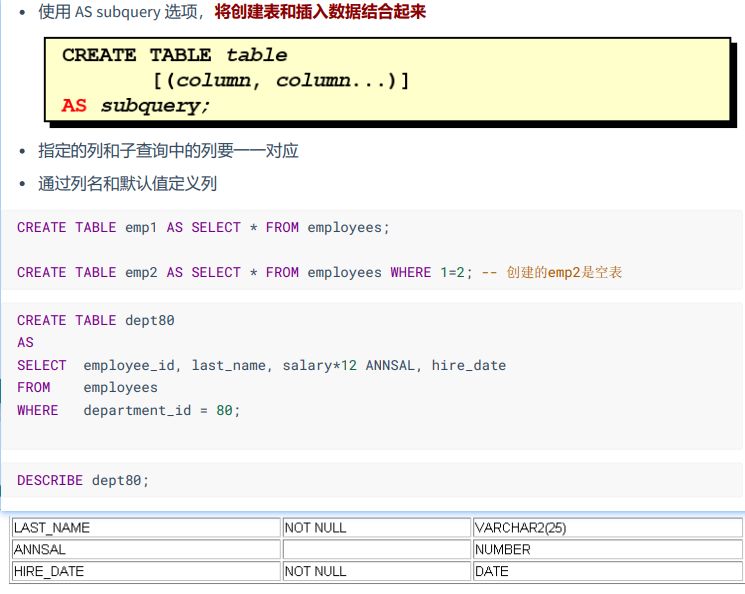This screenshot has height=594, width=745.
Task: Click 'hire_date' in the SELECT line
Action: tap(468, 365)
